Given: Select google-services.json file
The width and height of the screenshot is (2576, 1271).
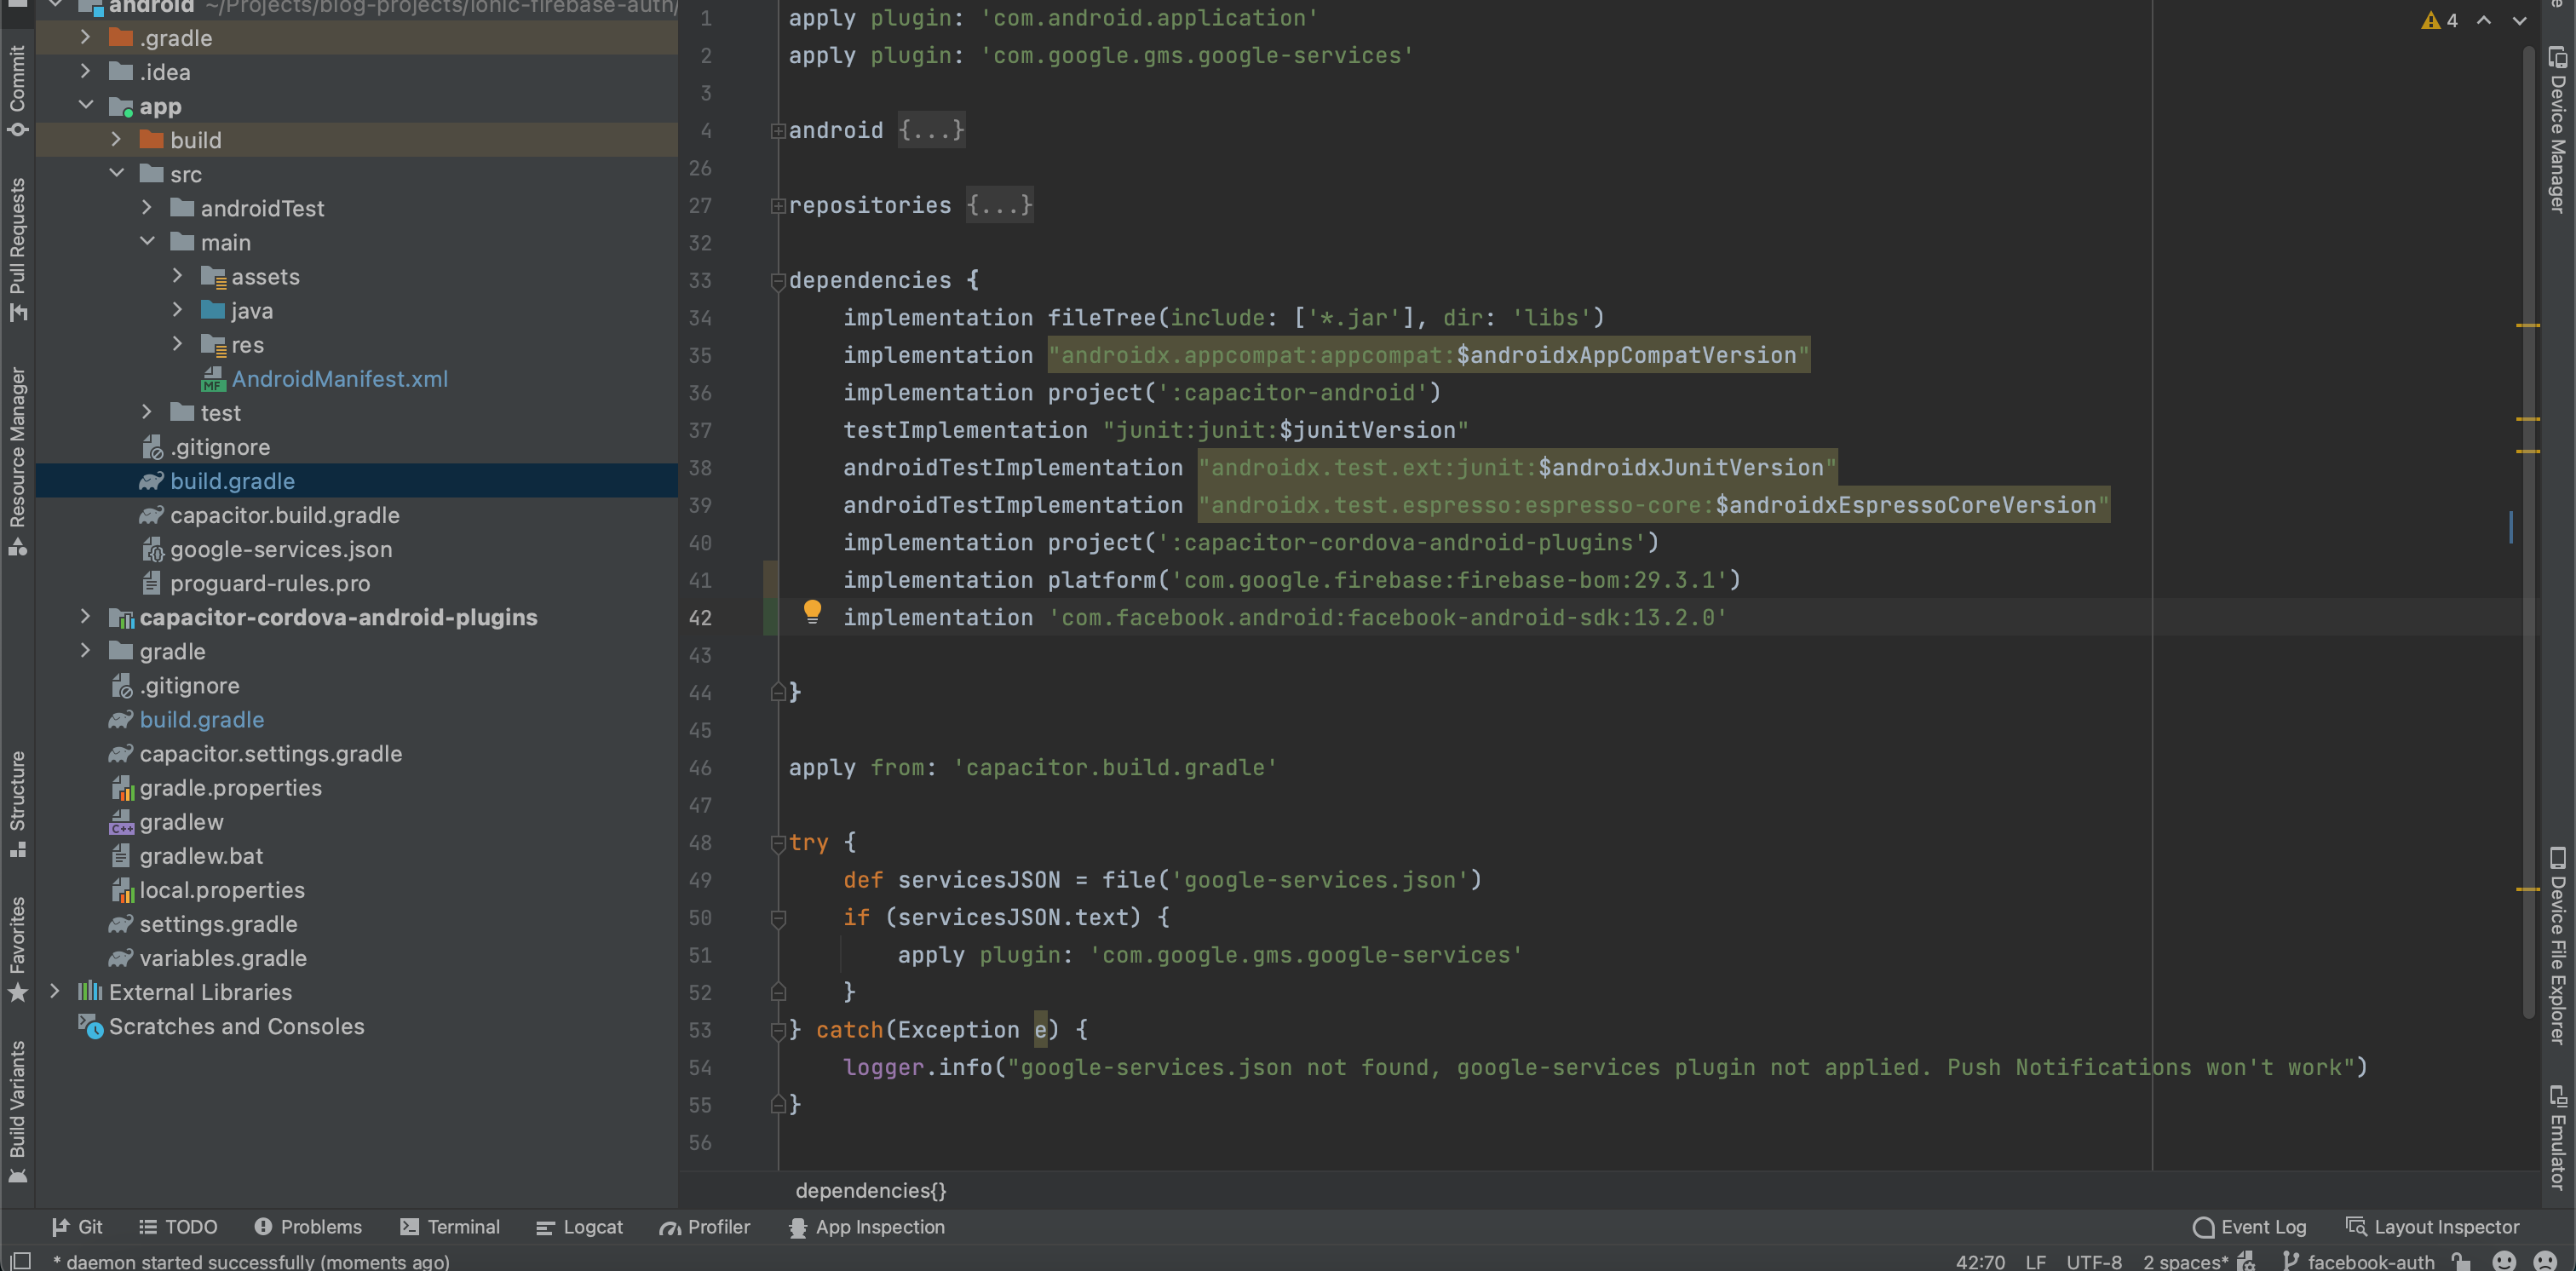Looking at the screenshot, I should point(267,549).
